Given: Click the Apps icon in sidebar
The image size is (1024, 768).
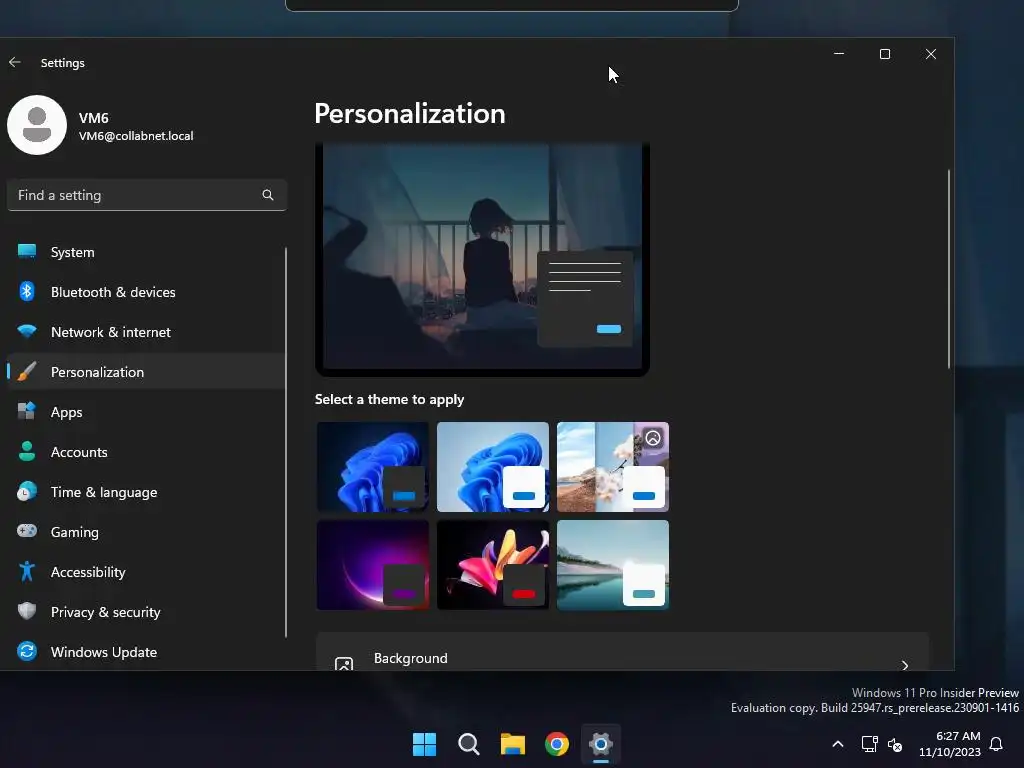Looking at the screenshot, I should click(27, 411).
